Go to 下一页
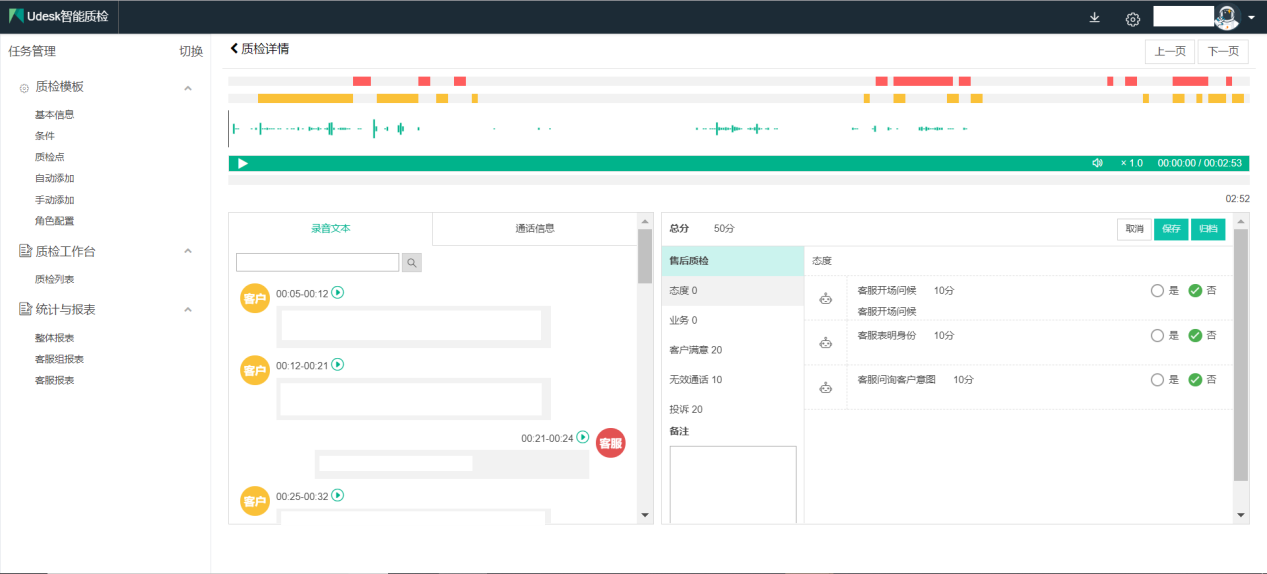 tap(1222, 52)
